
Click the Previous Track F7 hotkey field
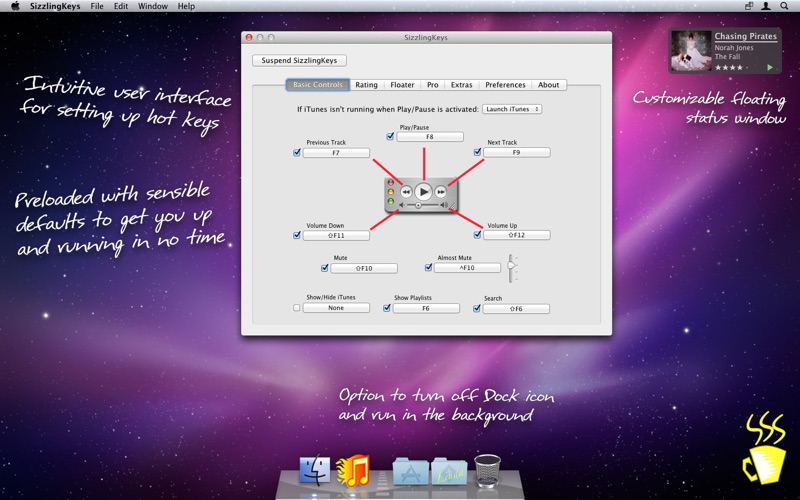336,153
